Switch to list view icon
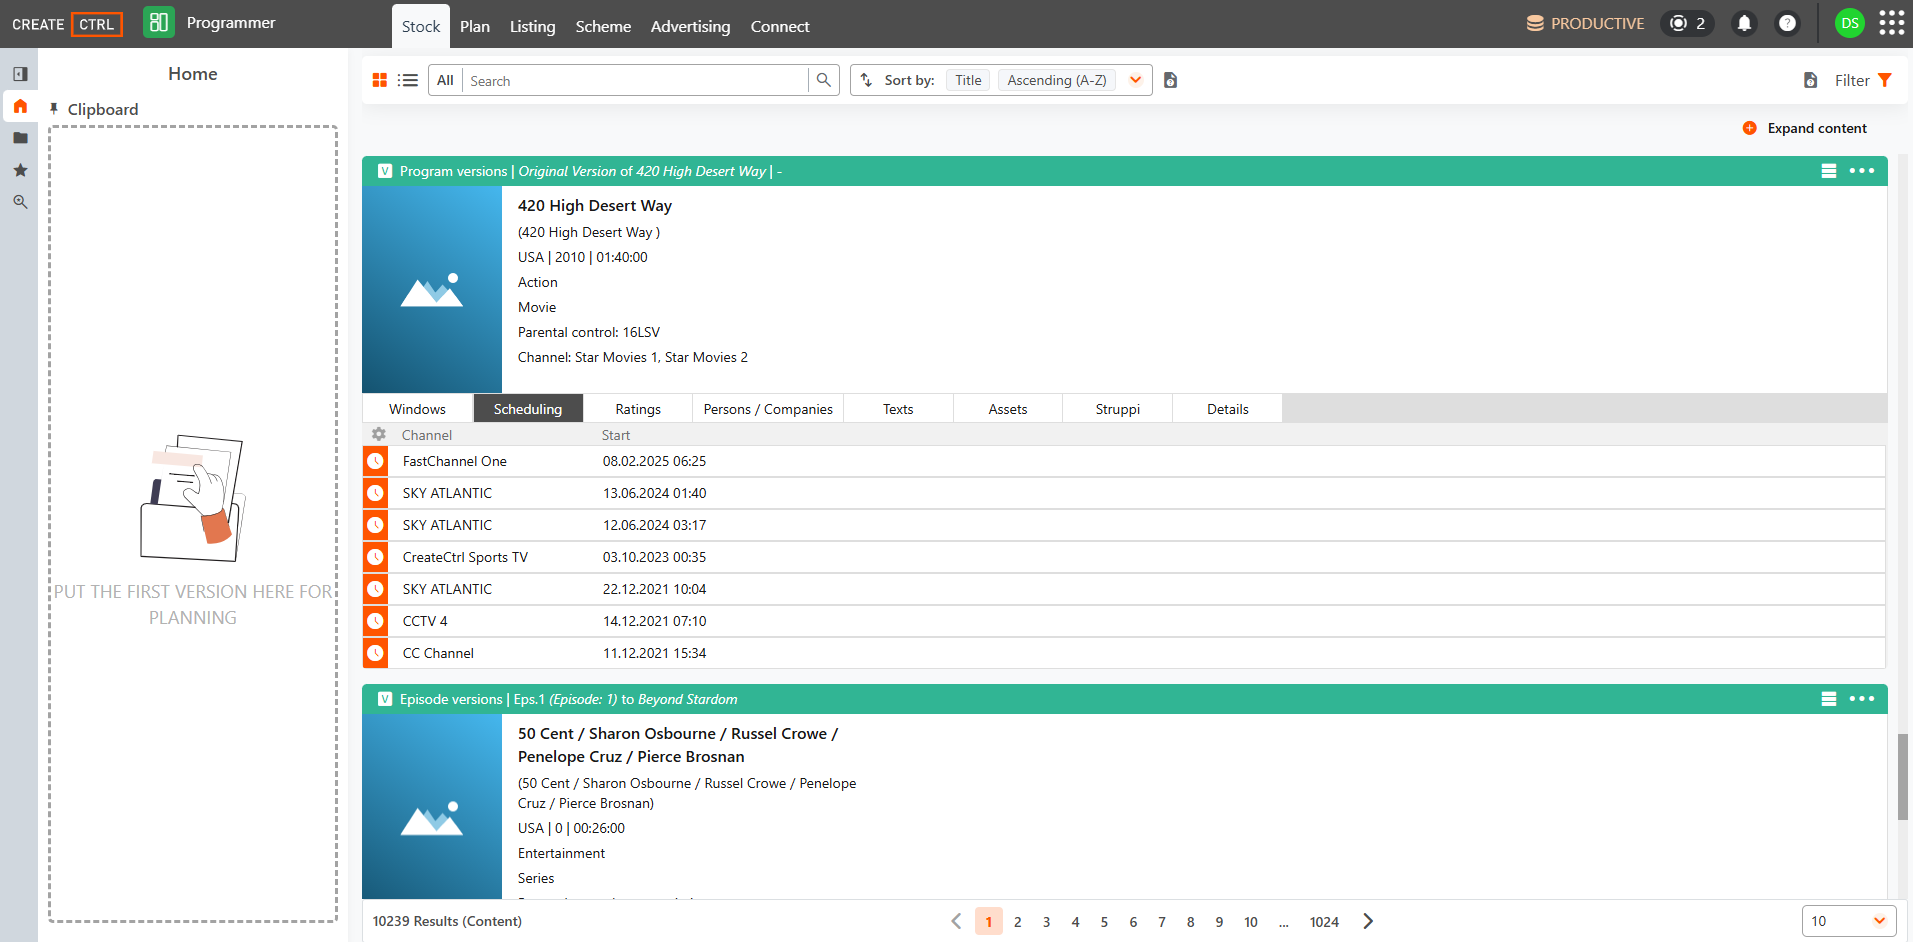The image size is (1913, 942). click(x=408, y=80)
